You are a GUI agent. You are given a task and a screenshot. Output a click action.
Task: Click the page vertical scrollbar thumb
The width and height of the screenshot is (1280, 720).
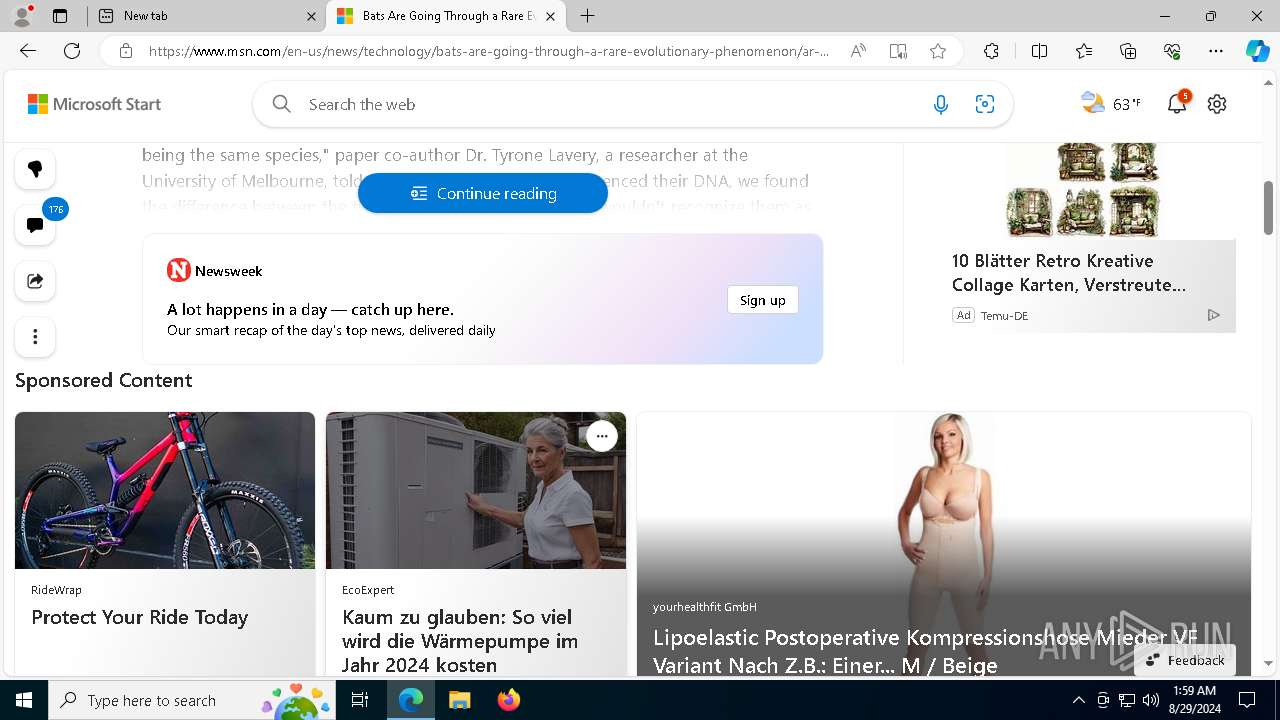(x=1268, y=208)
